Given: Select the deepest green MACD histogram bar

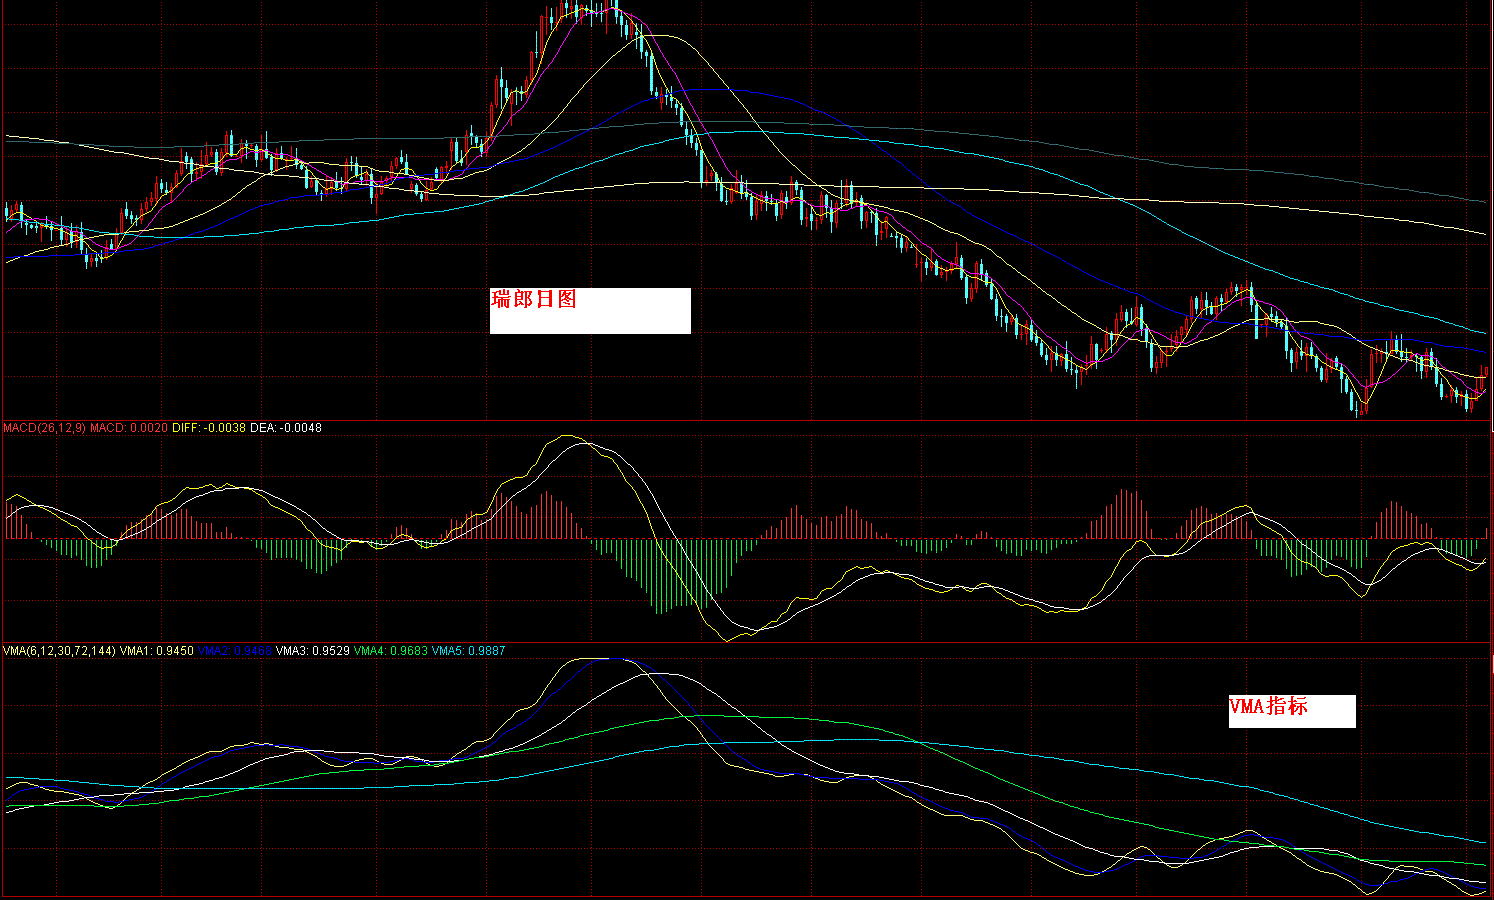Looking at the screenshot, I should click(x=661, y=576).
